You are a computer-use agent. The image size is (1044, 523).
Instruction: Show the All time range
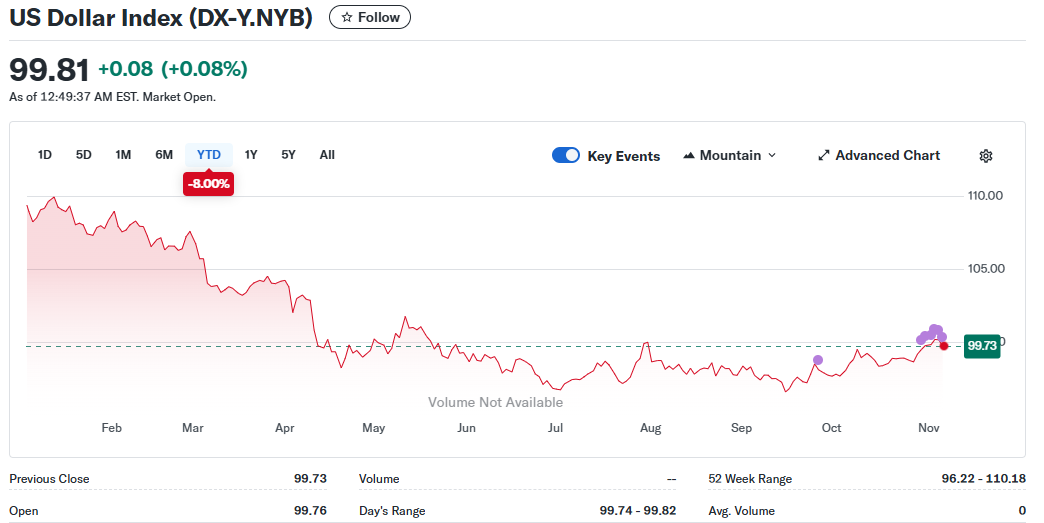[x=327, y=155]
